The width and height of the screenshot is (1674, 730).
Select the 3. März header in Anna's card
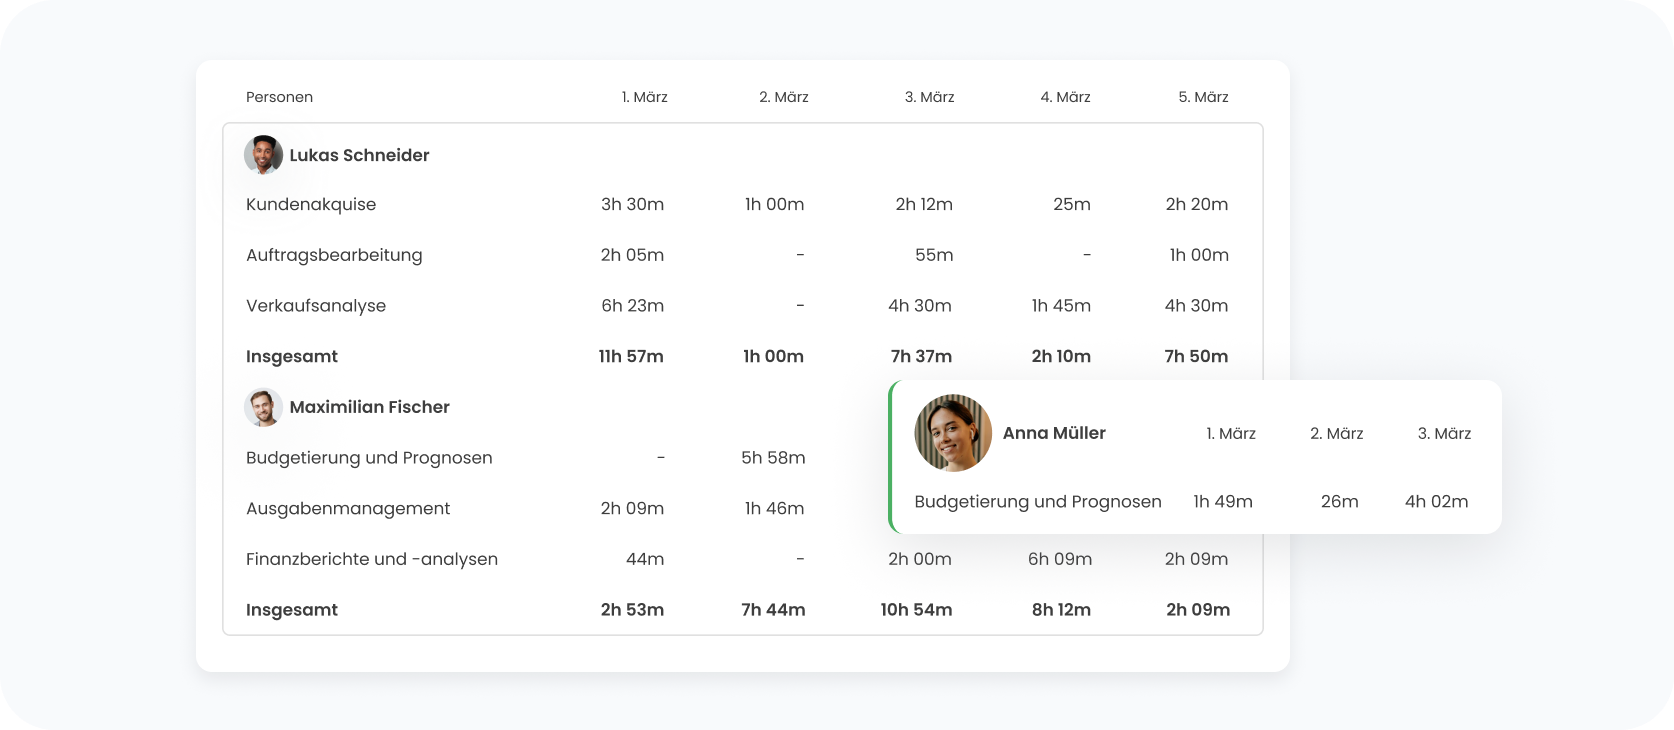pos(1443,433)
